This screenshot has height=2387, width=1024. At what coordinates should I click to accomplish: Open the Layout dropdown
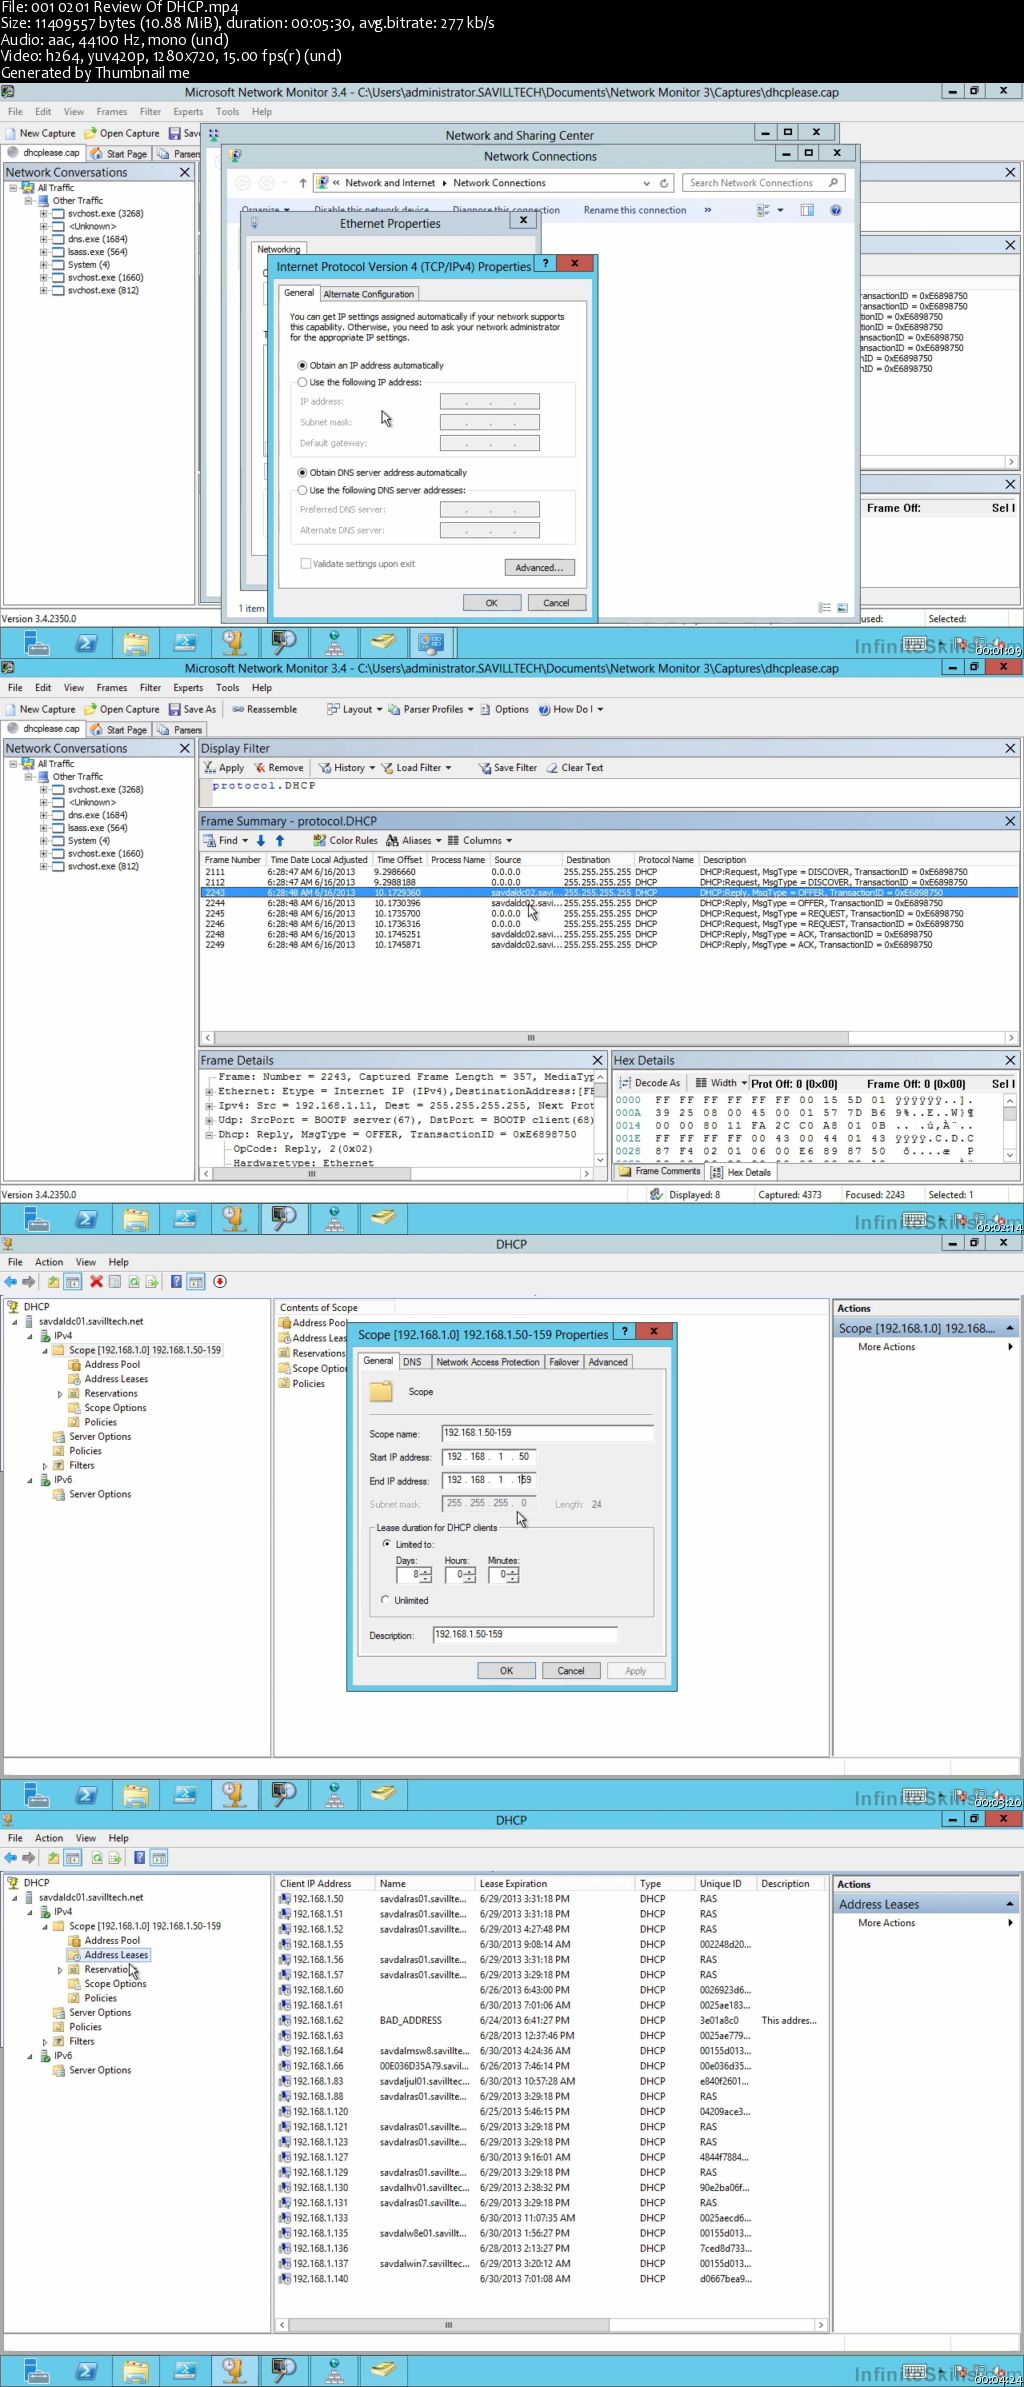[x=380, y=709]
